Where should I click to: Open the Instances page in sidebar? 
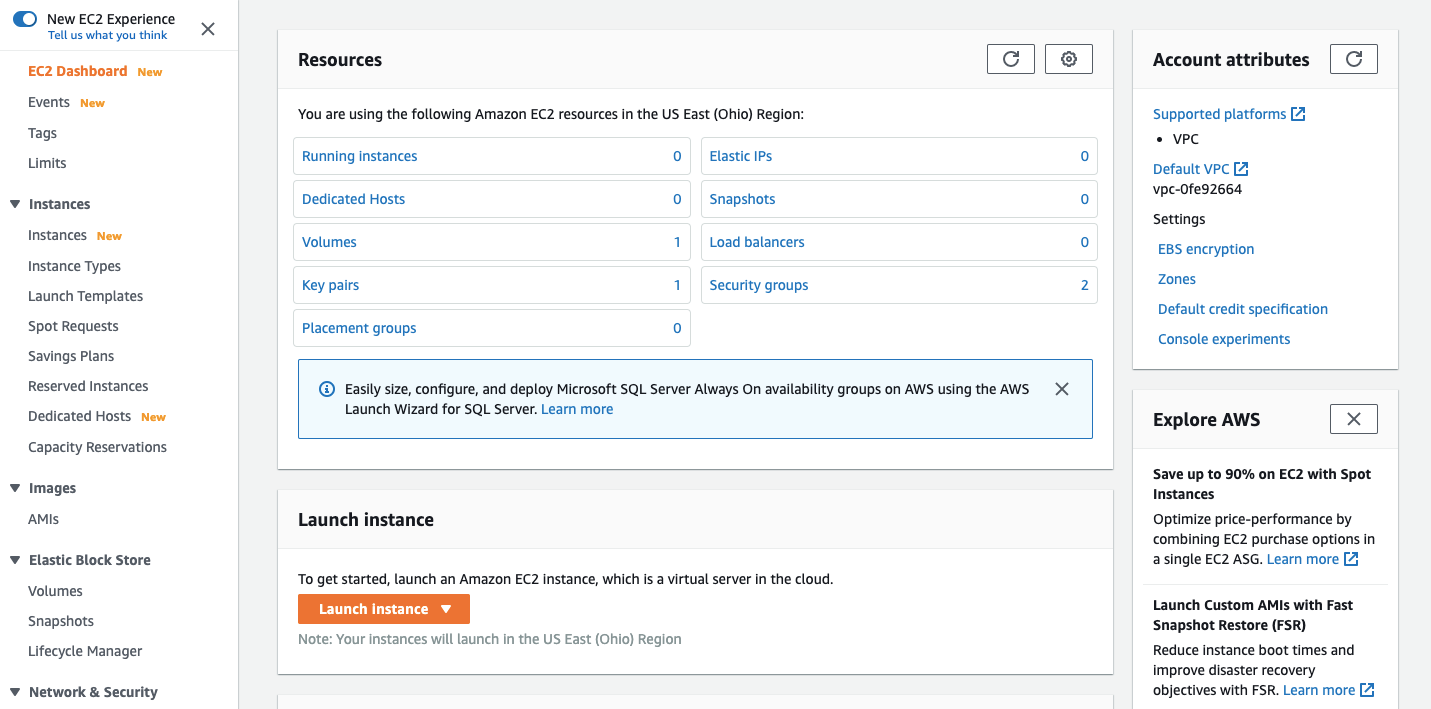[57, 235]
